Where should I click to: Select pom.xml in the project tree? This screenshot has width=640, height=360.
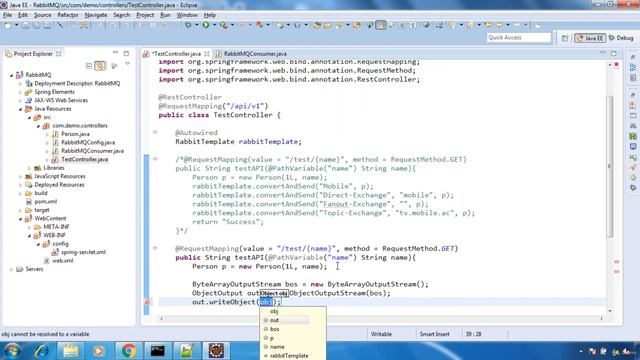coord(45,202)
